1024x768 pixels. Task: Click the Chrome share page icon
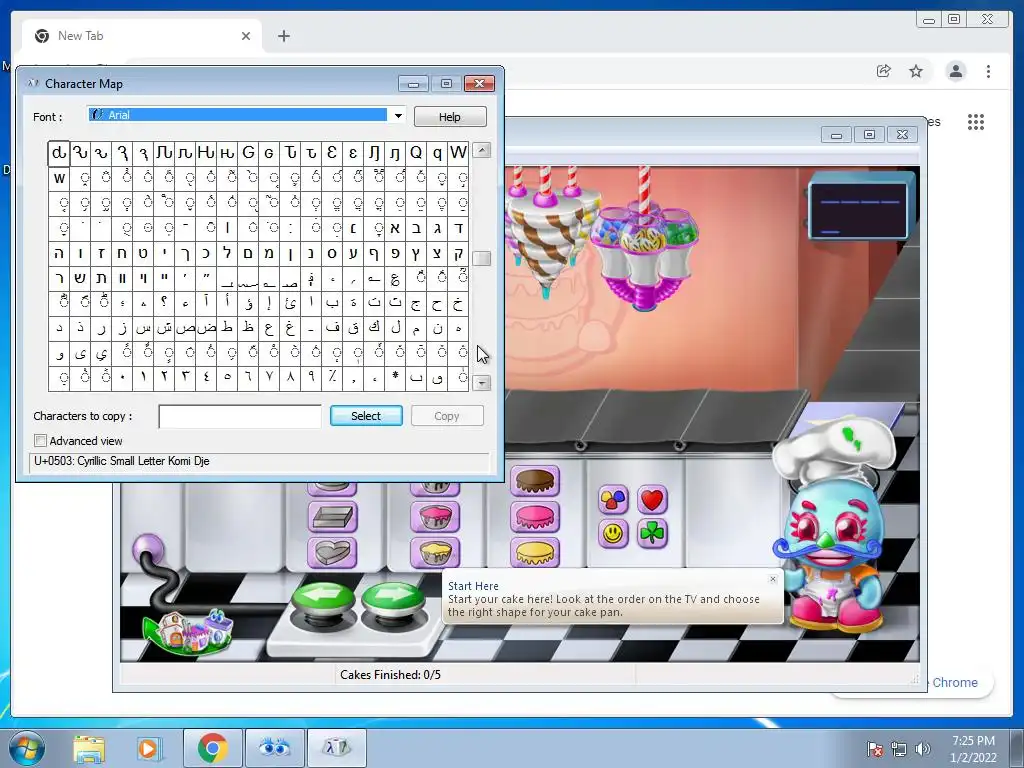point(884,71)
